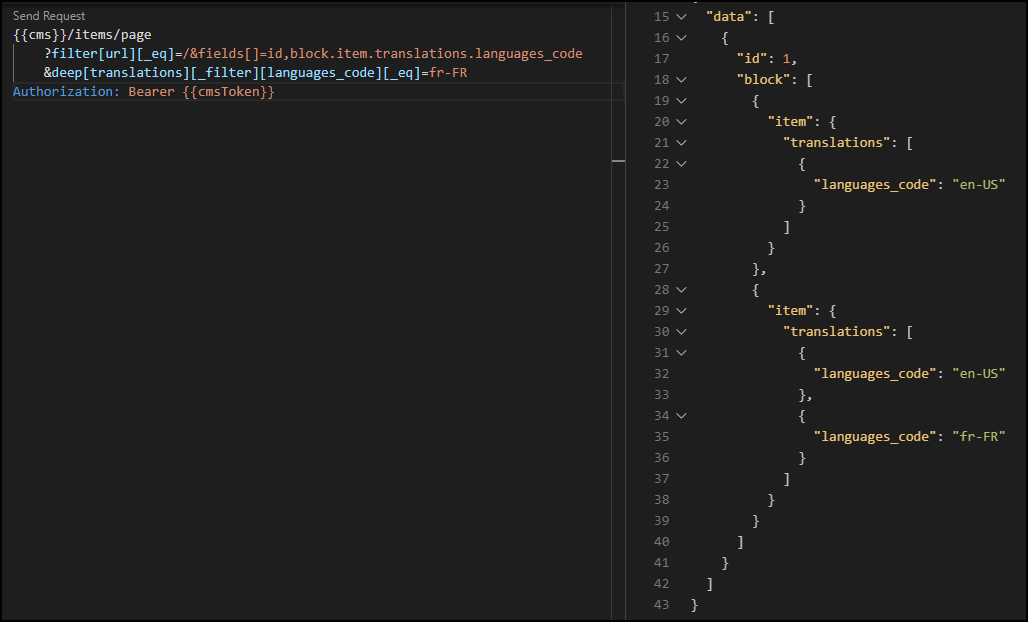Screen dimensions: 1028x622
Task: Click line number 17 in the gutter
Action: point(662,59)
